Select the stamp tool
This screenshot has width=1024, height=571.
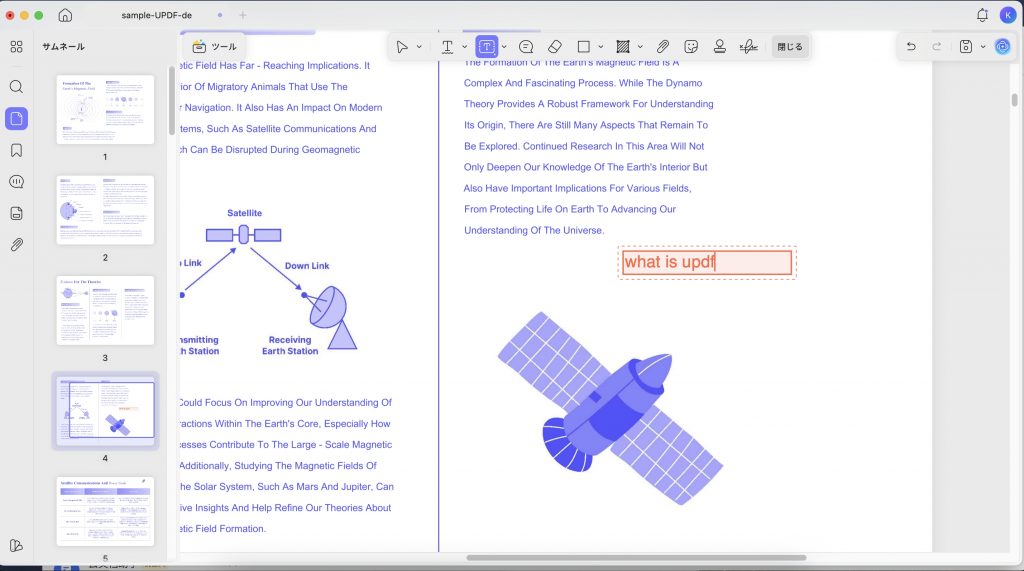(720, 46)
